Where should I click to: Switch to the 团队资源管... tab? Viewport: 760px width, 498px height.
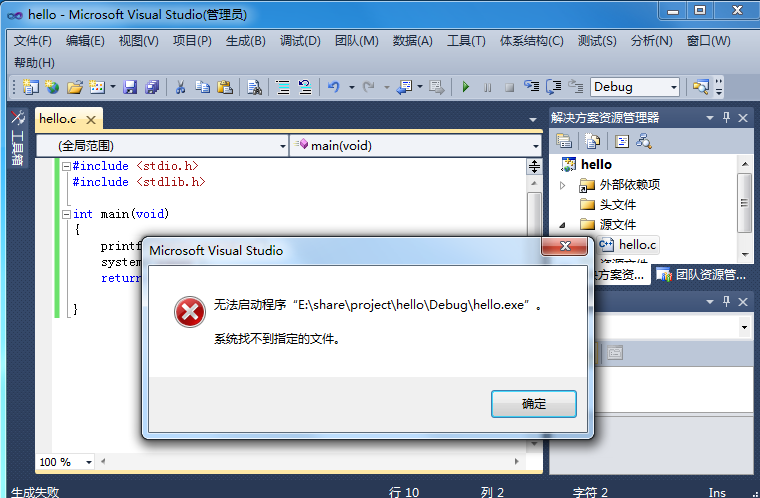click(701, 275)
